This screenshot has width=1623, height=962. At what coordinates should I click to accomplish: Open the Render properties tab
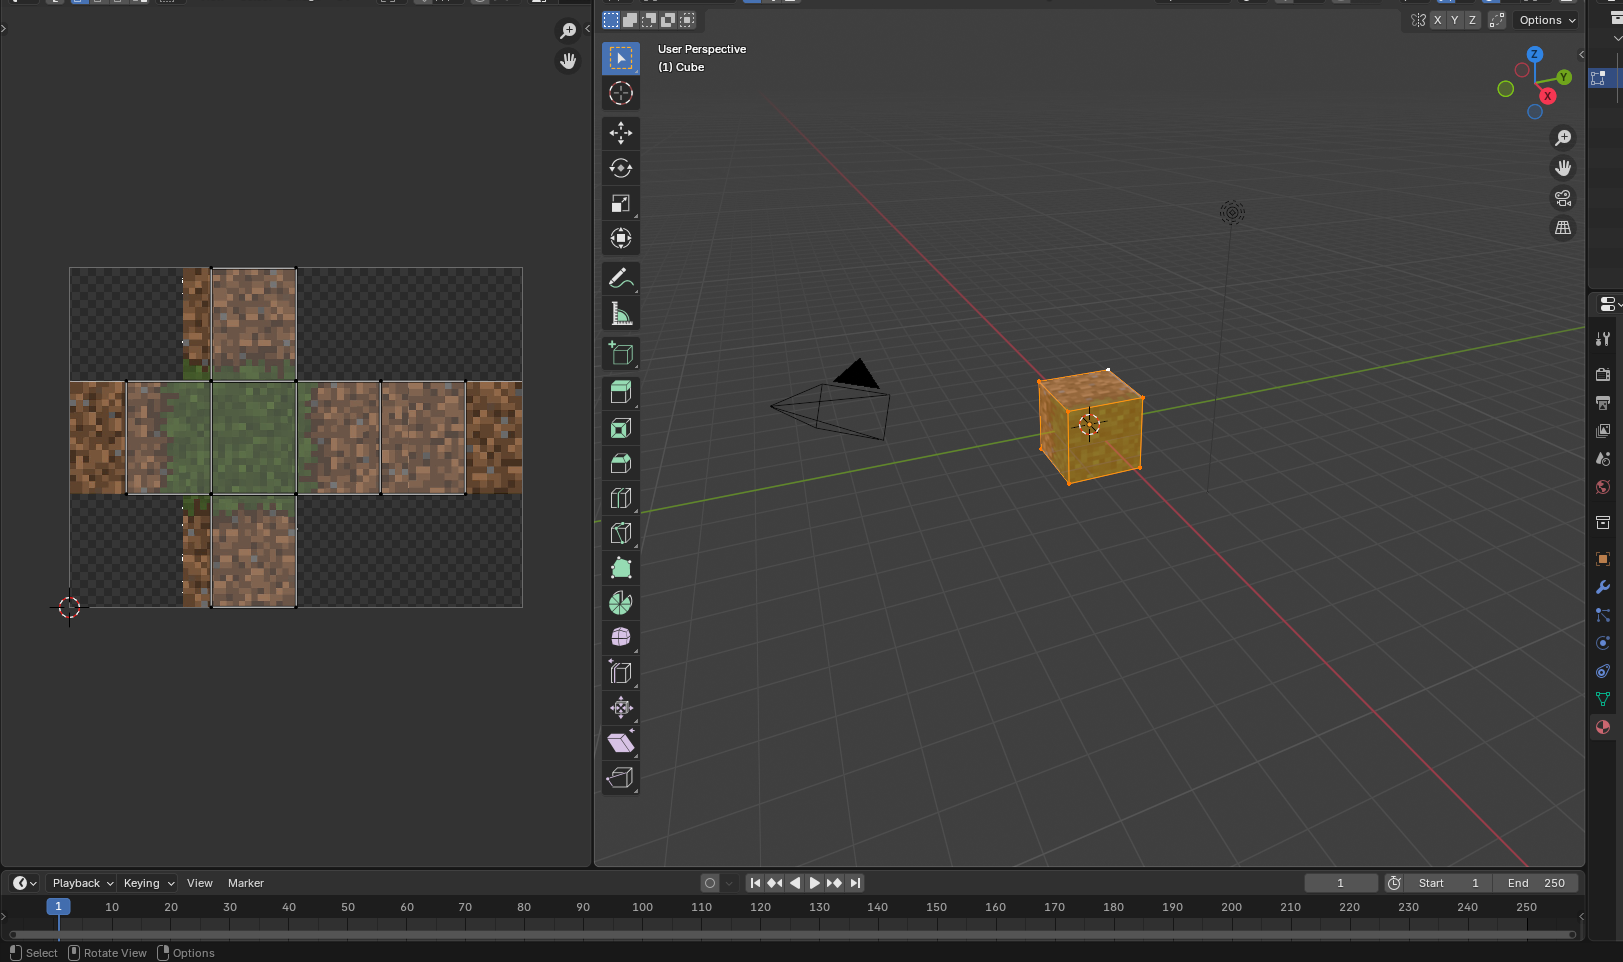coord(1603,374)
